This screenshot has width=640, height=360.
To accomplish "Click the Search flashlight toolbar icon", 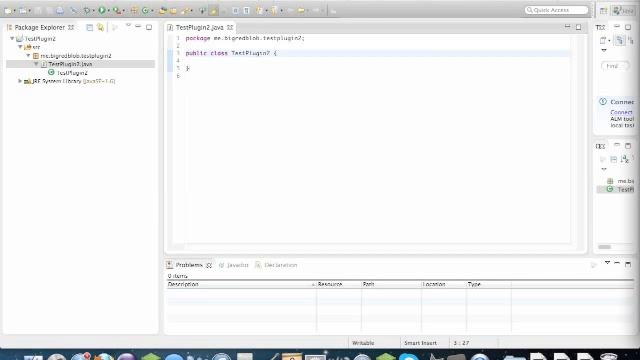I will pyautogui.click(x=186, y=10).
